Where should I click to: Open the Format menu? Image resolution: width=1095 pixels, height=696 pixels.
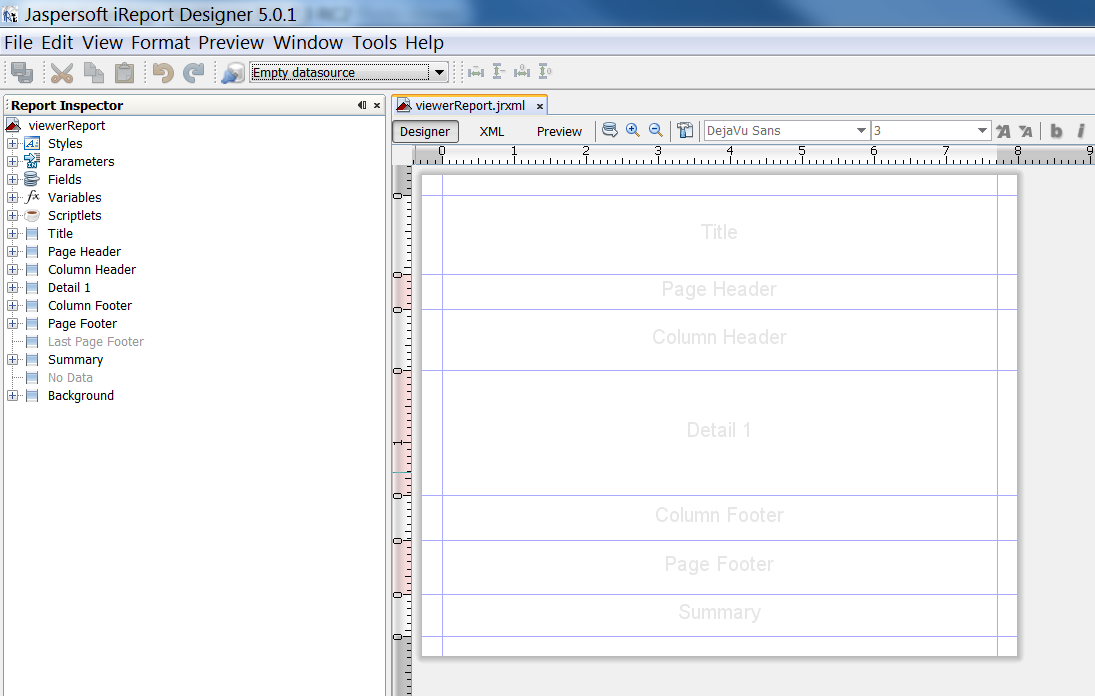pos(160,42)
